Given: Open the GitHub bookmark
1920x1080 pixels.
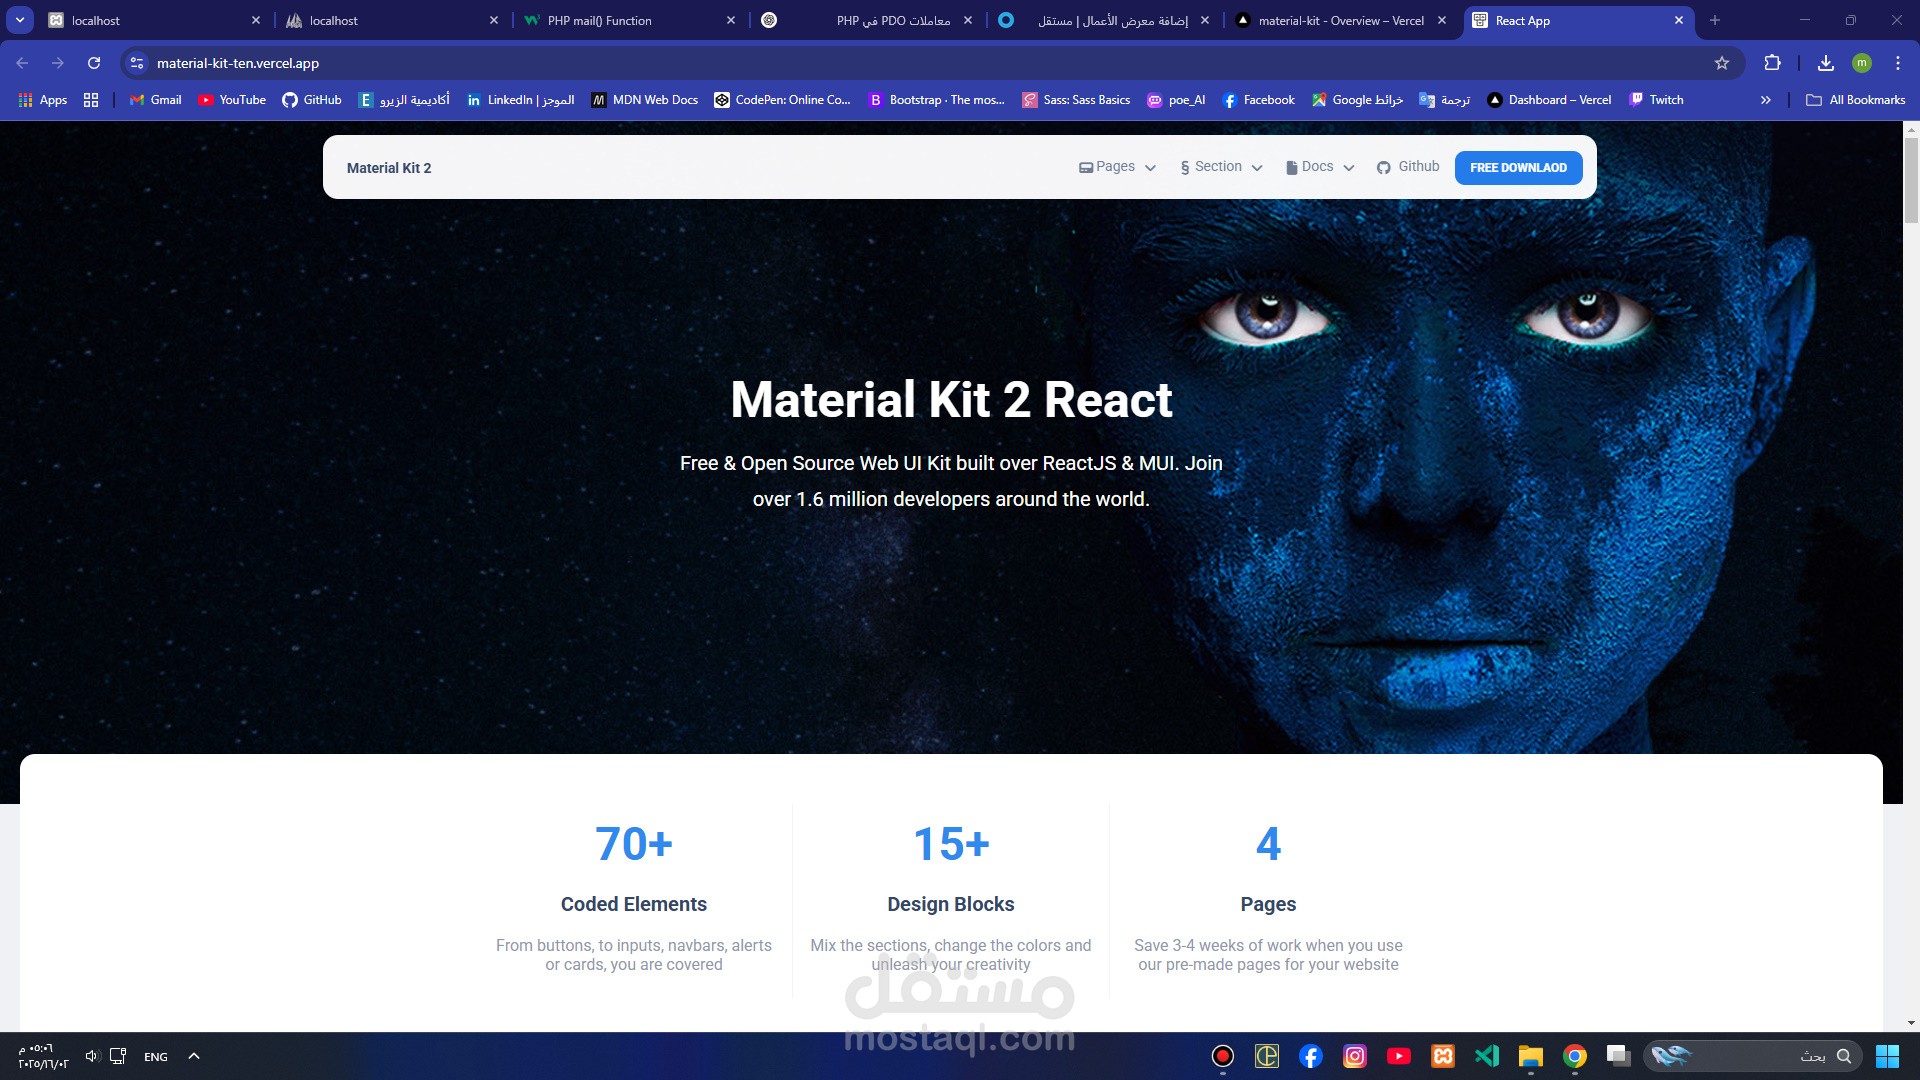Looking at the screenshot, I should (x=312, y=100).
